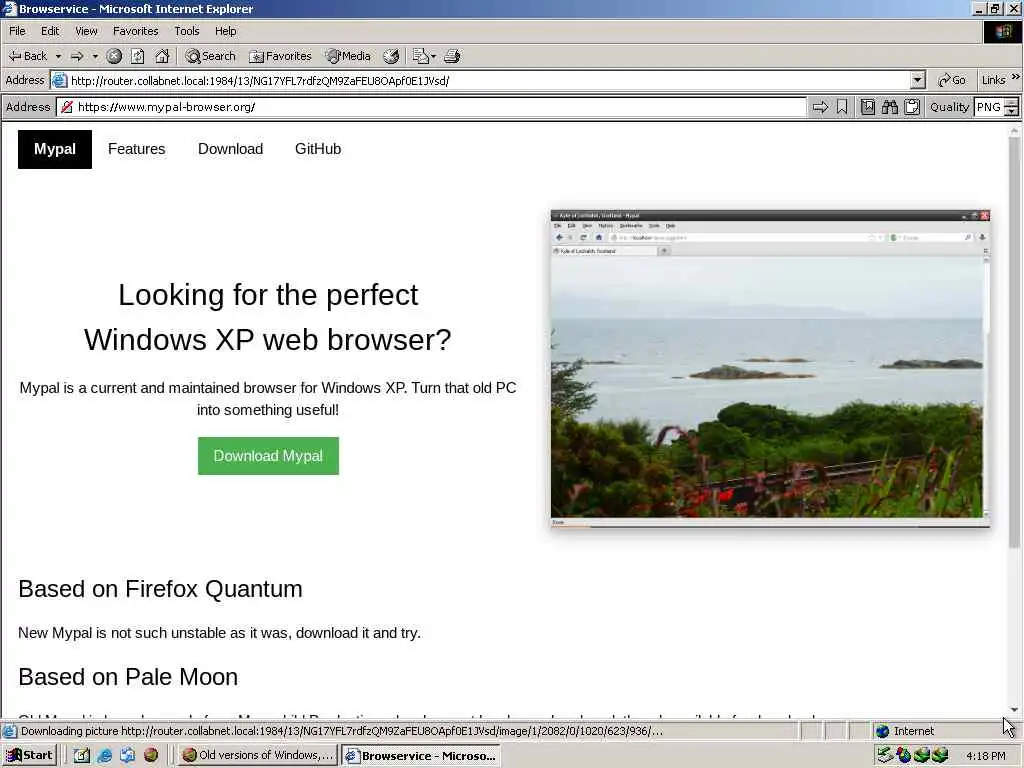Screen dimensions: 1024x768
Task: Click the Browservice taskbar button
Action: click(421, 756)
